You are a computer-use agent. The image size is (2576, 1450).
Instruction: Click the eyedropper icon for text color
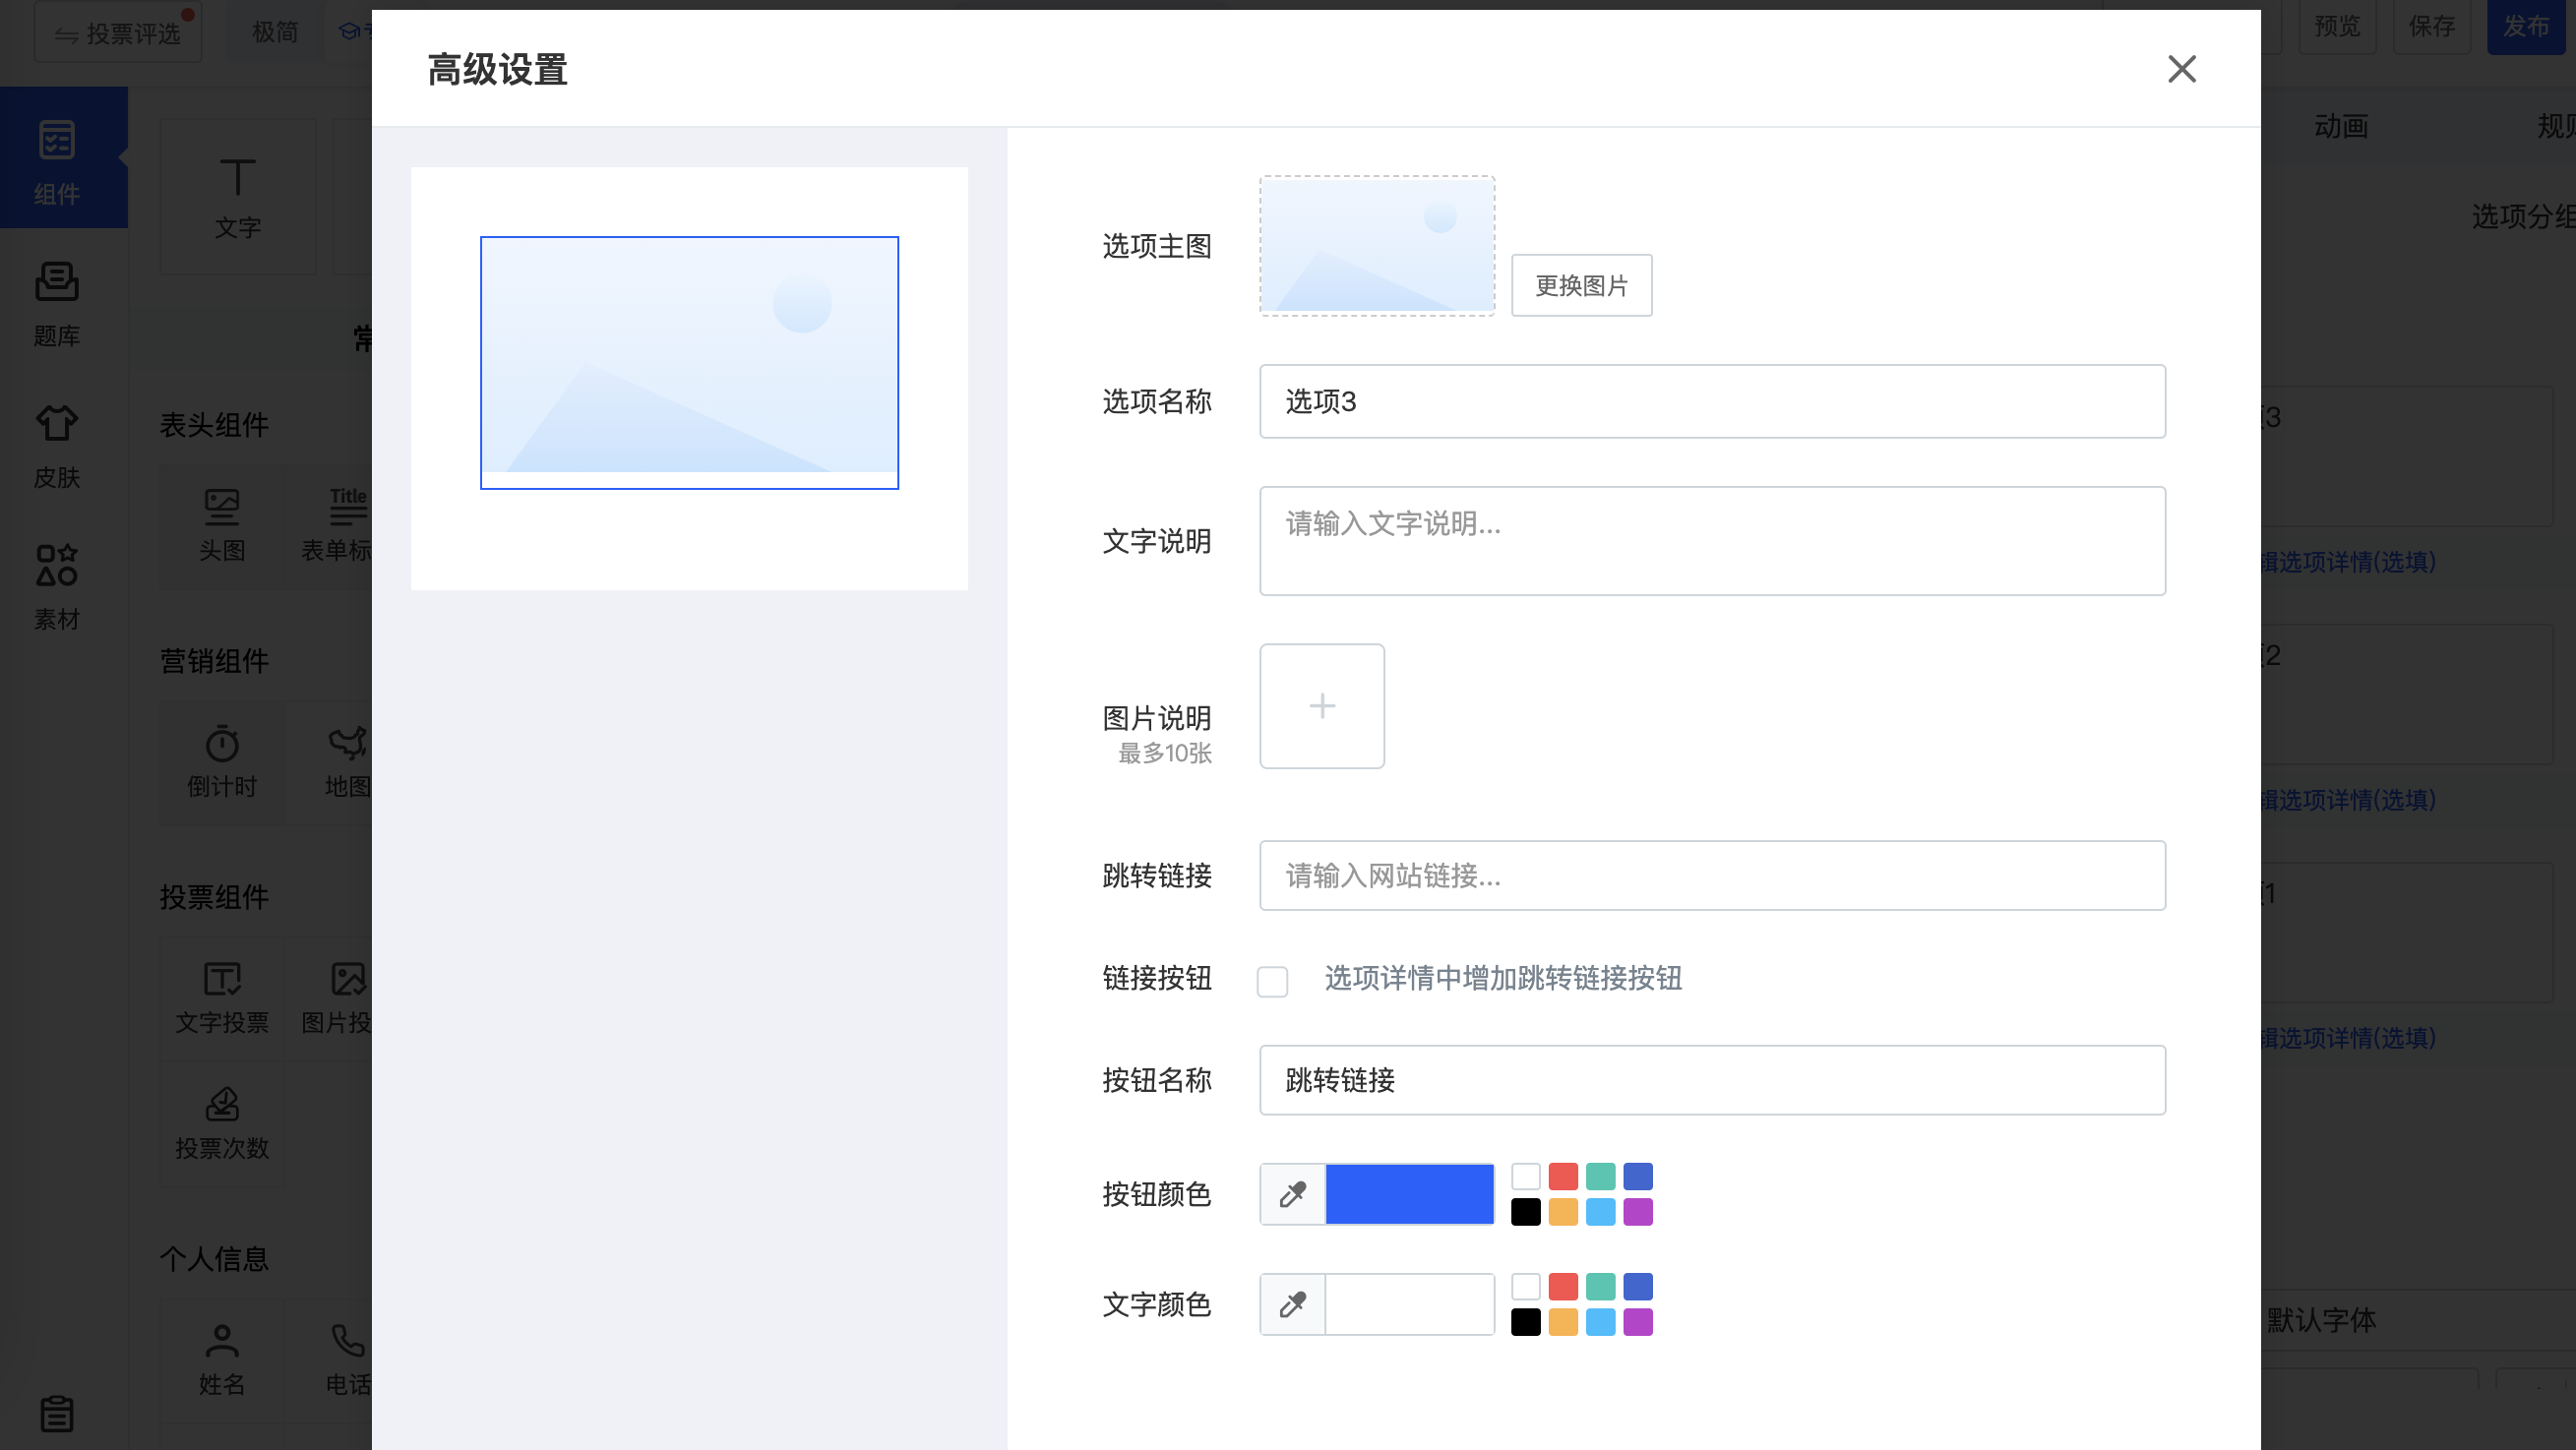(1292, 1304)
